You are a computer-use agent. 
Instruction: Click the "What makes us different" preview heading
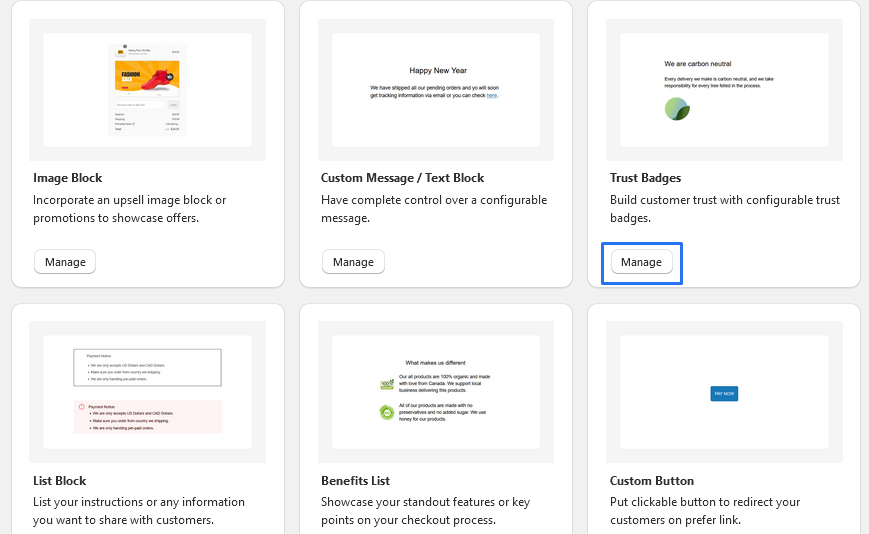coord(435,362)
